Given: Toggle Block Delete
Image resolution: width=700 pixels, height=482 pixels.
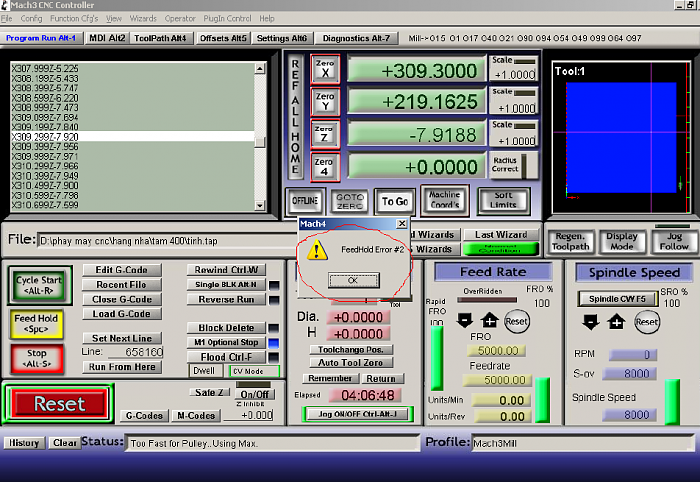Looking at the screenshot, I should coord(226,328).
